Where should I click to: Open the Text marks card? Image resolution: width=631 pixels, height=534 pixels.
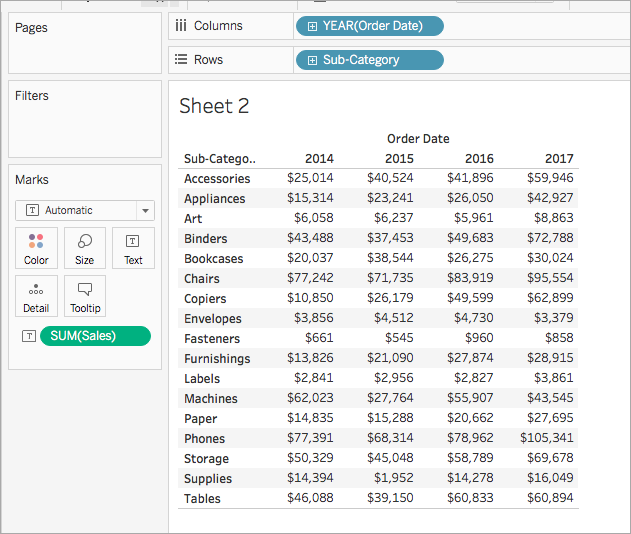[133, 248]
